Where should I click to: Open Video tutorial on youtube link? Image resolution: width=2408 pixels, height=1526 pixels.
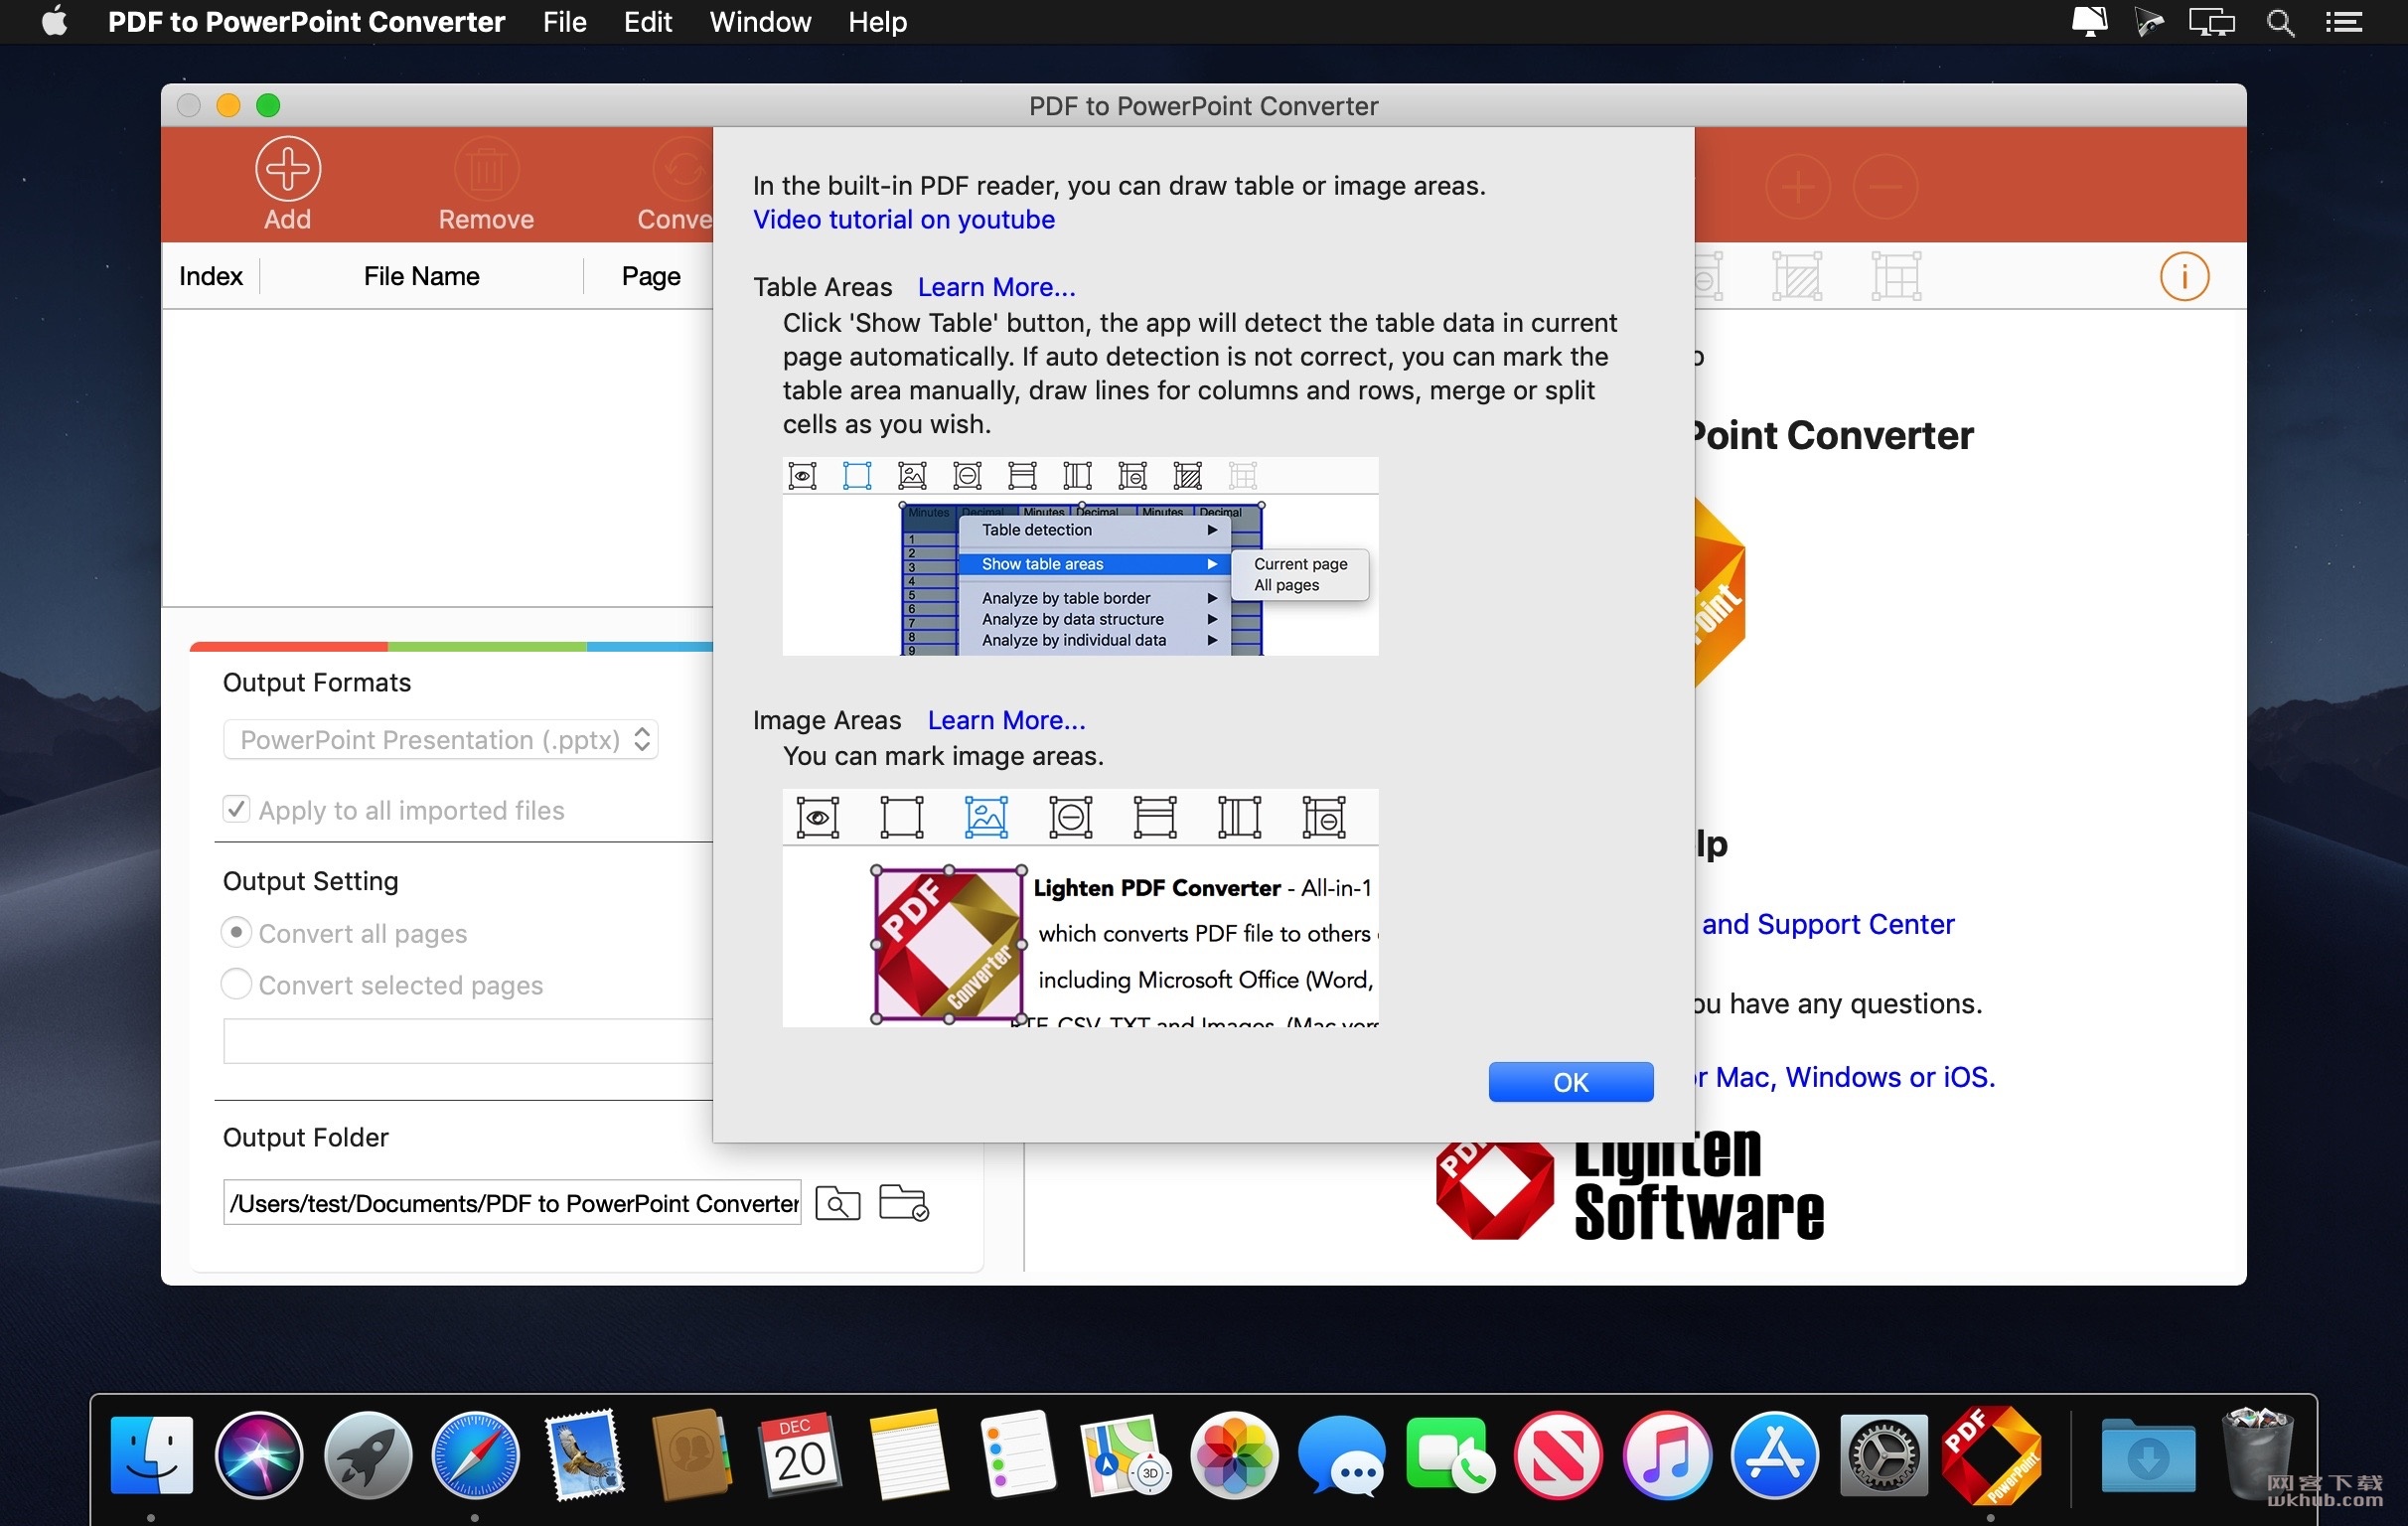[x=904, y=220]
